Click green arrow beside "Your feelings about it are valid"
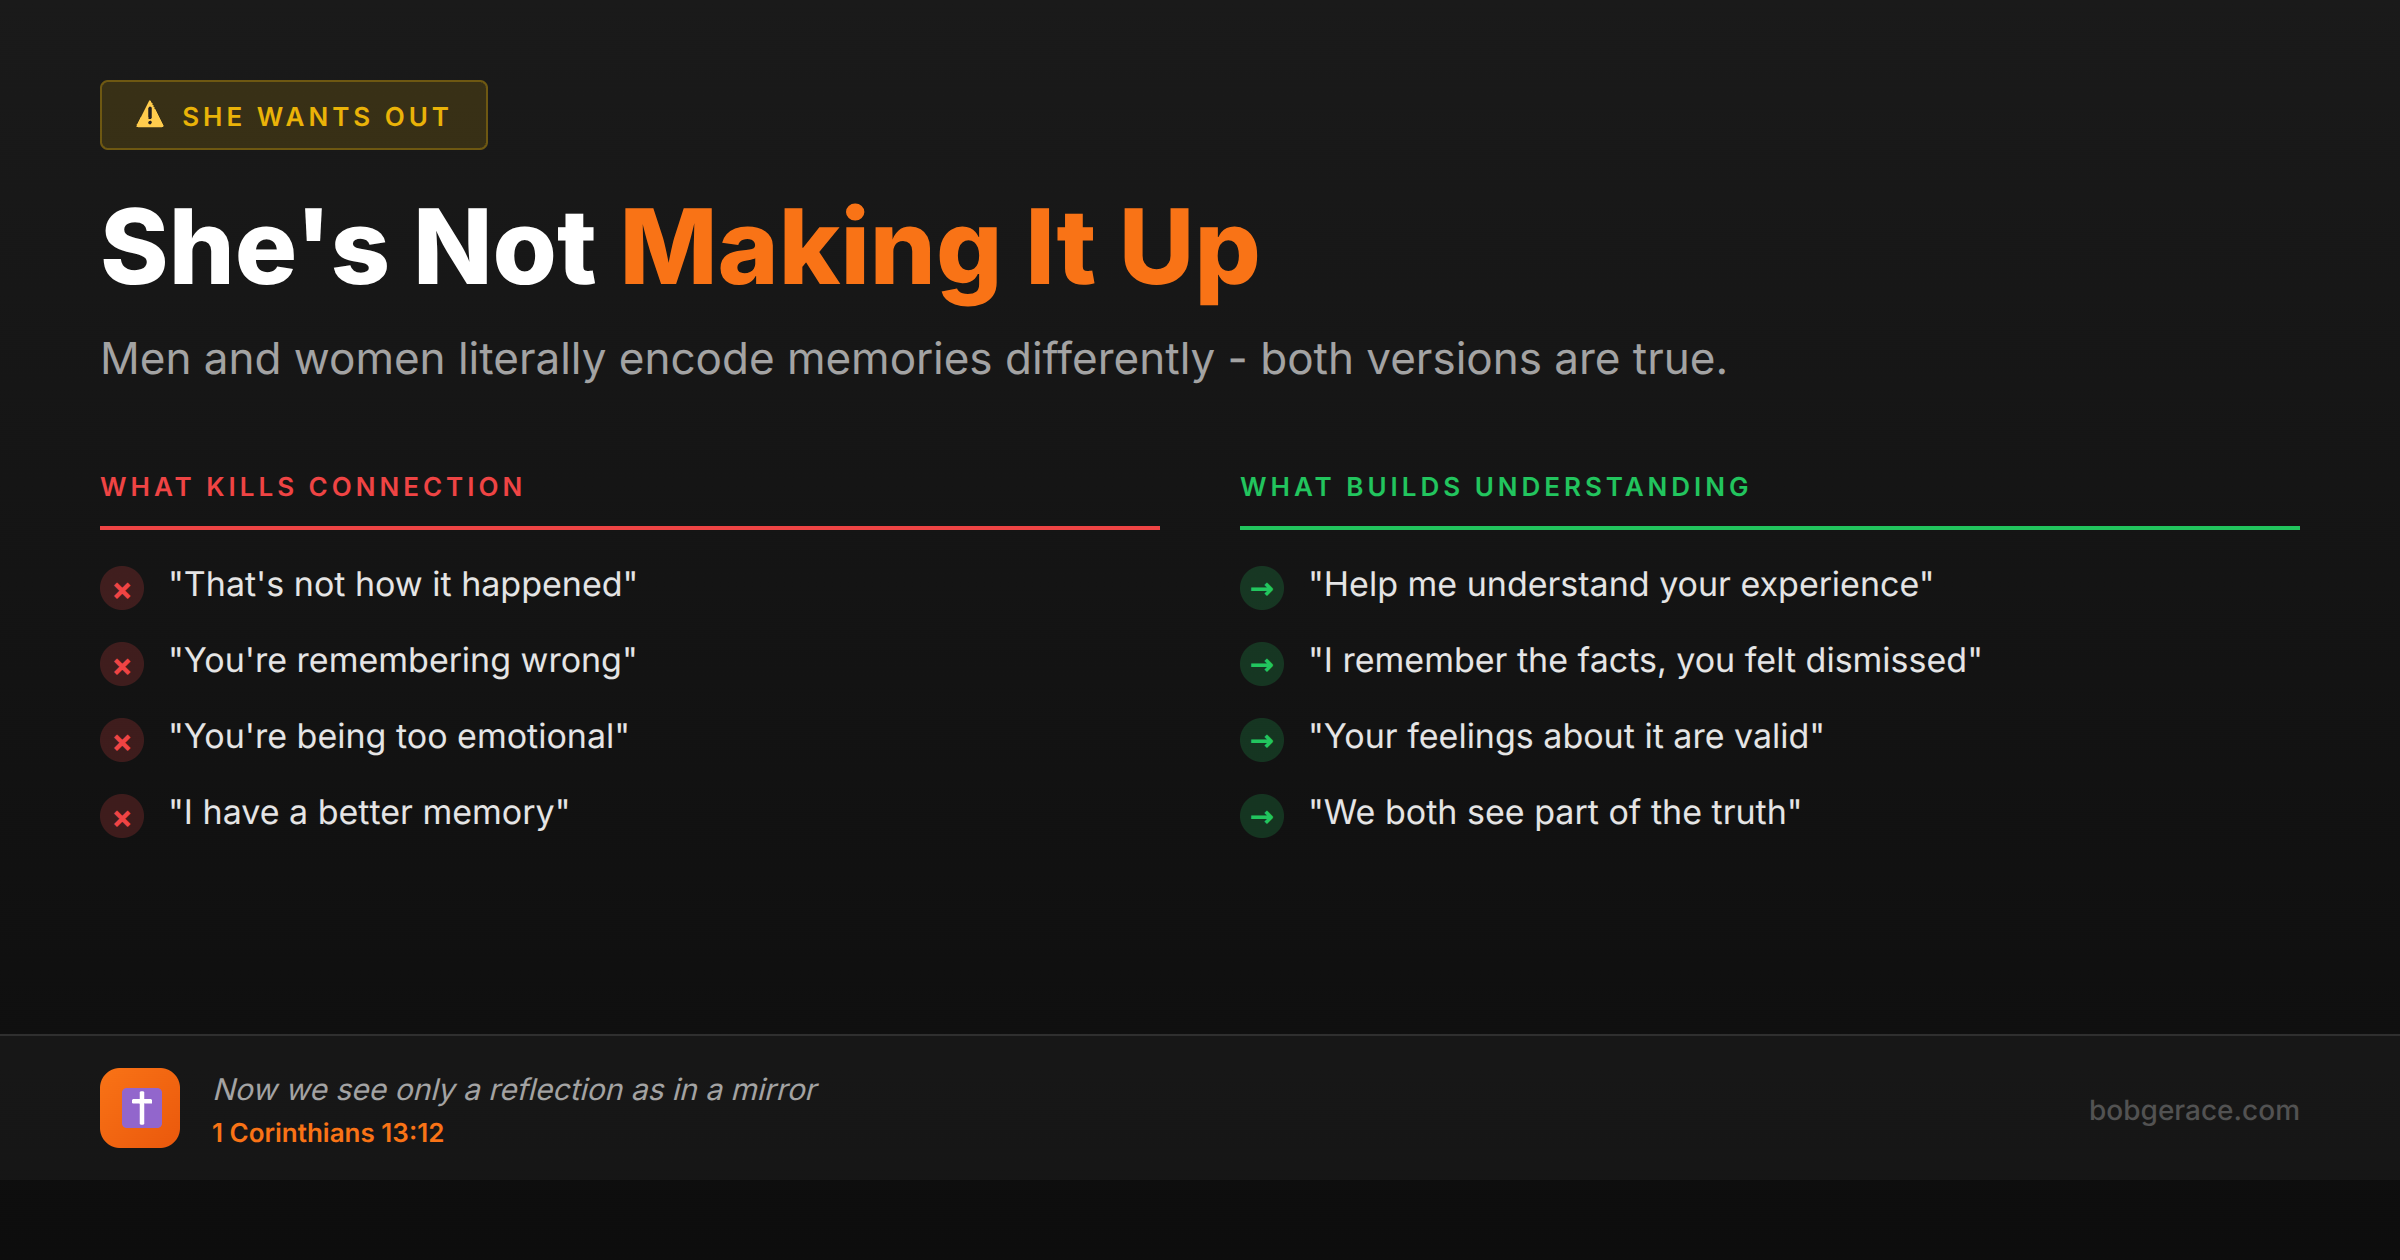Image resolution: width=2400 pixels, height=1260 pixels. [x=1262, y=740]
